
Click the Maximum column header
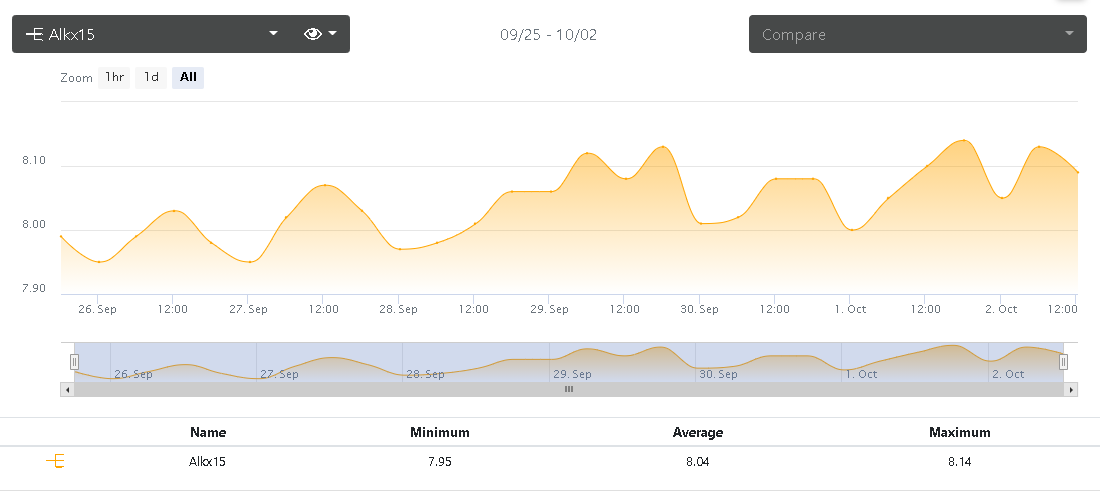960,432
